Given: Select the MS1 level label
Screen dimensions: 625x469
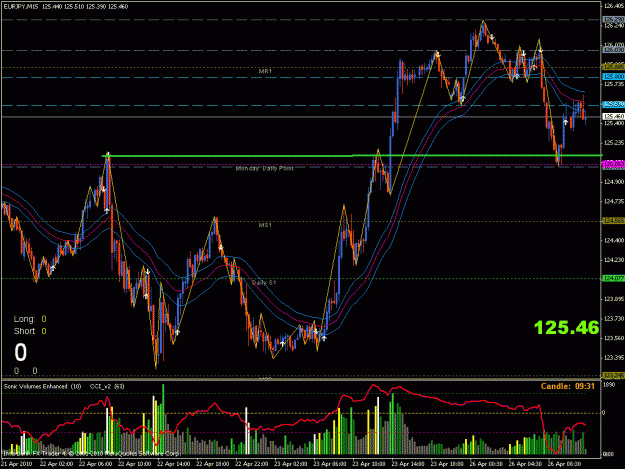Looking at the screenshot, I should click(x=265, y=225).
